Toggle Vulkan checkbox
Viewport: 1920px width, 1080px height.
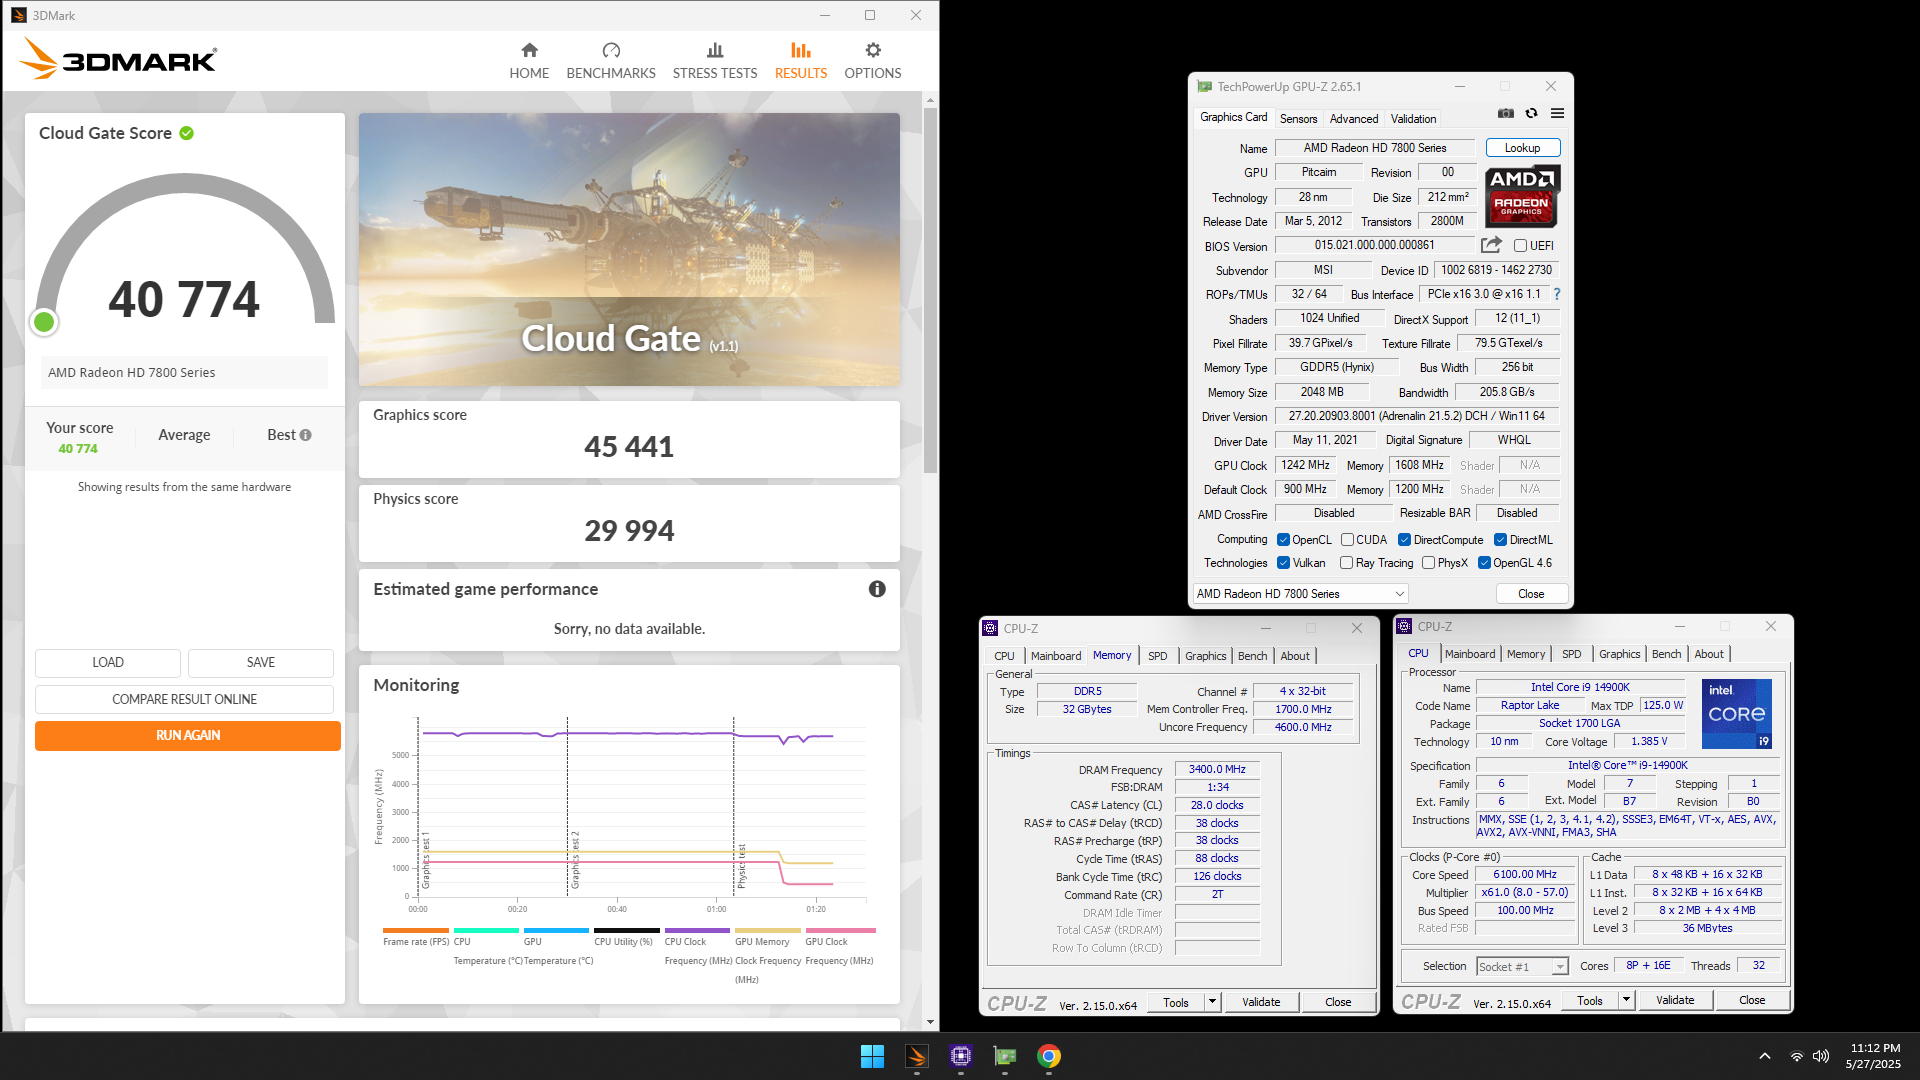pyautogui.click(x=1283, y=563)
